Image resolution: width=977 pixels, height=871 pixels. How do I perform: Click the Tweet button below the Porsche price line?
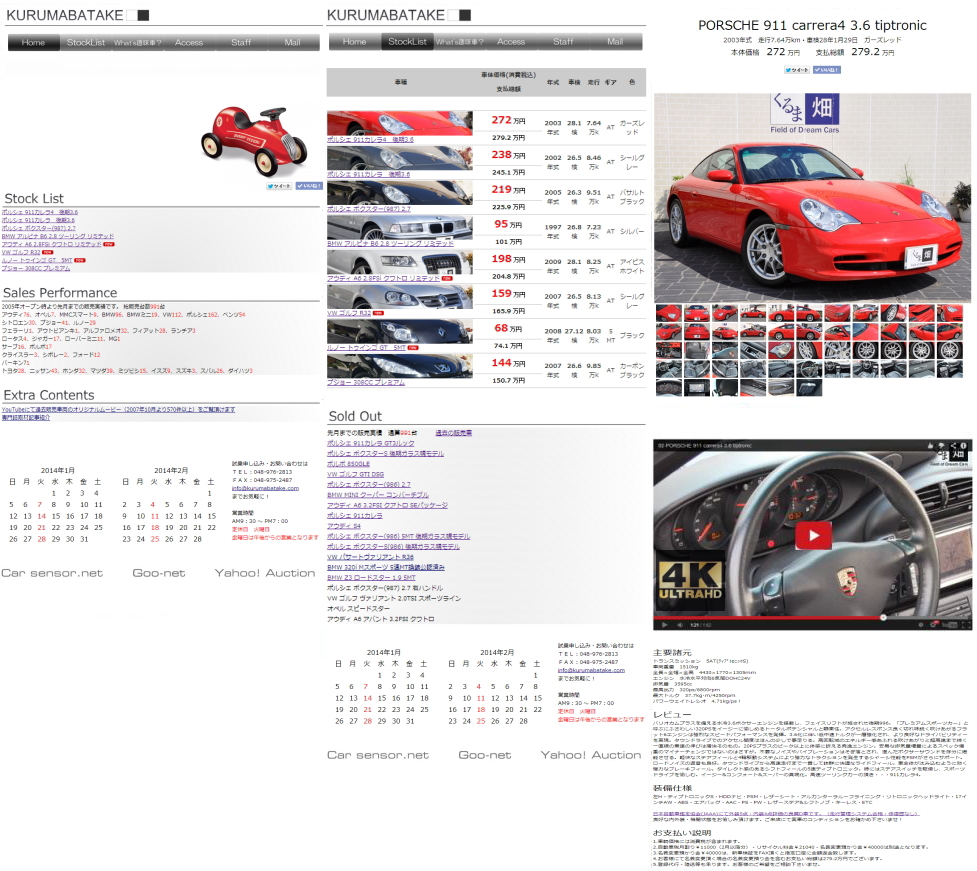click(x=798, y=70)
